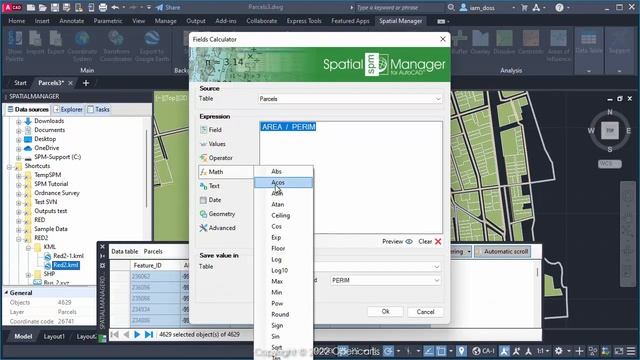Switch to the Tasks palette tab

[x=98, y=109]
